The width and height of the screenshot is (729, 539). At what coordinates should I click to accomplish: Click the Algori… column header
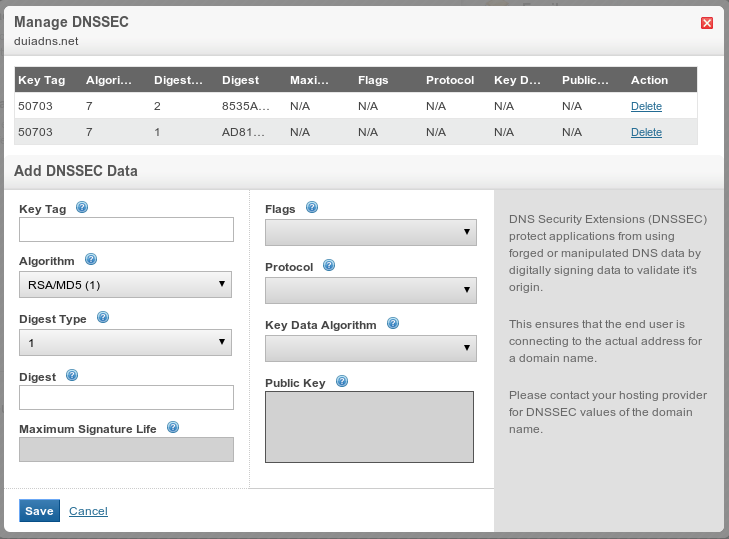coord(109,80)
